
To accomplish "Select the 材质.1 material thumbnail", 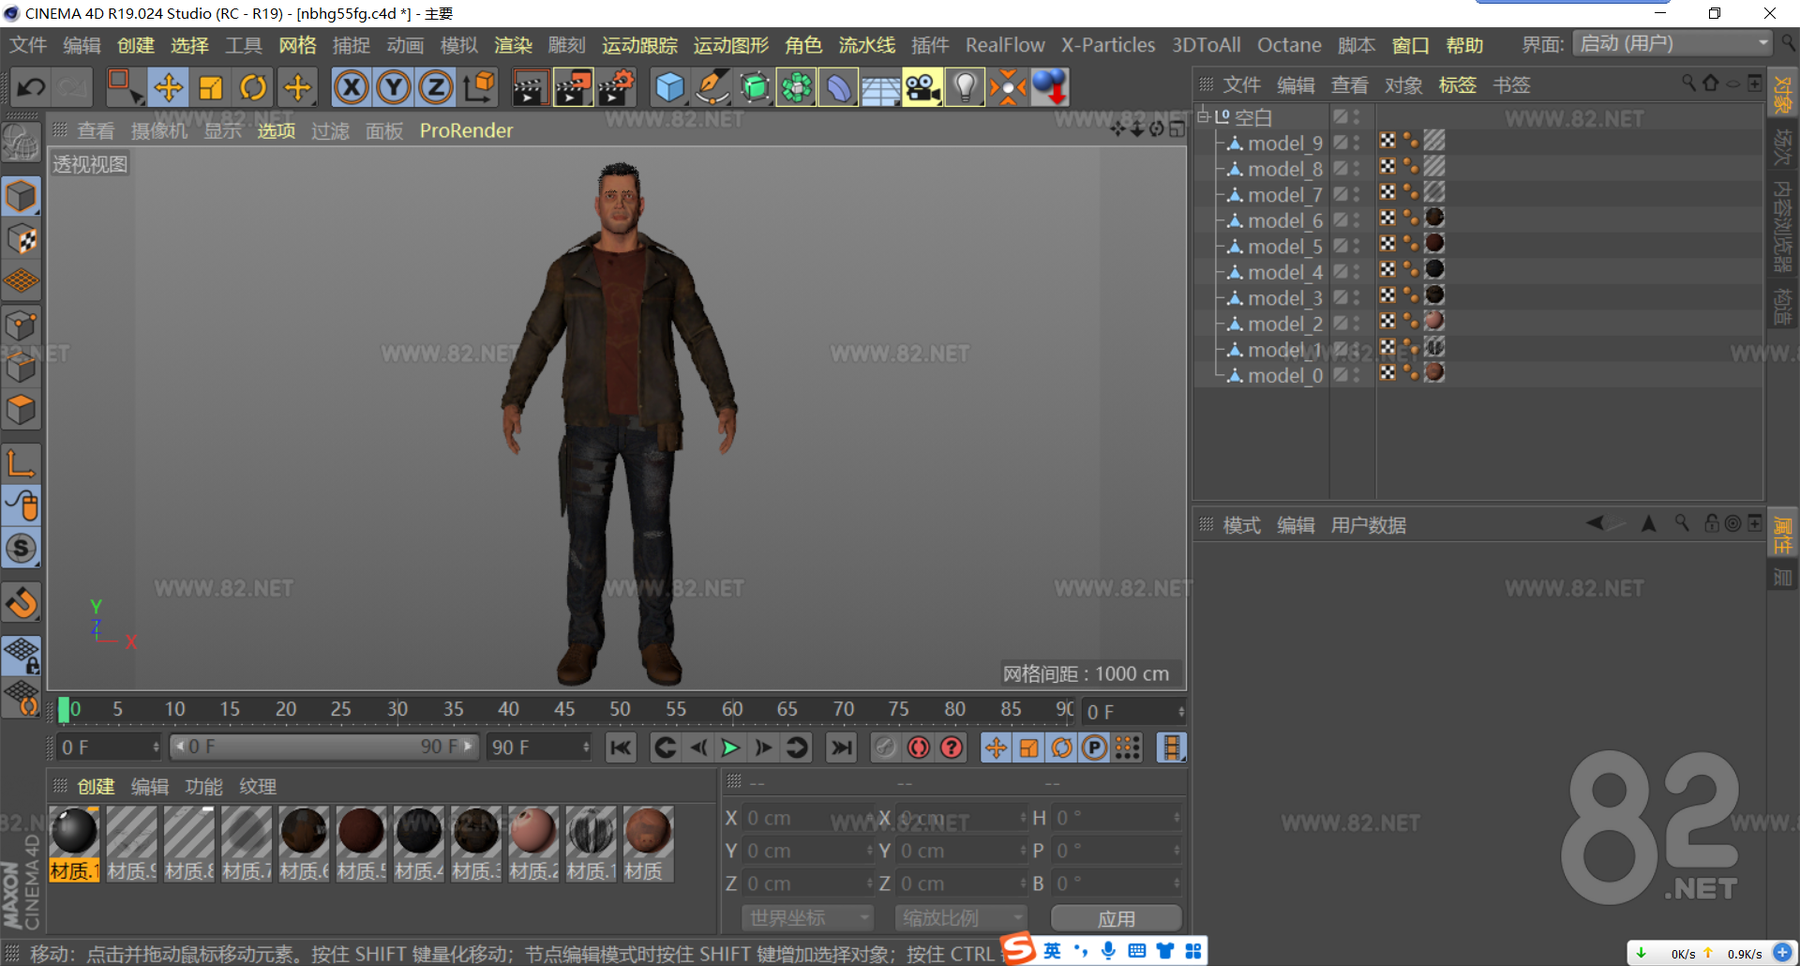I will click(74, 843).
